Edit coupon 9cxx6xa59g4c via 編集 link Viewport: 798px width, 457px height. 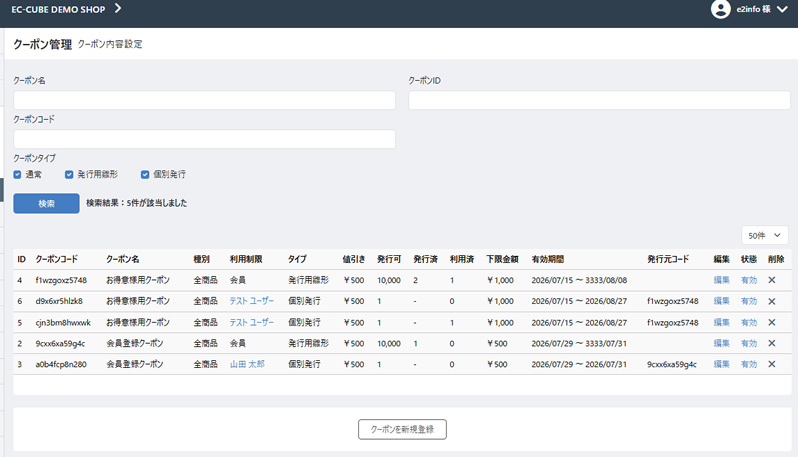tap(721, 344)
